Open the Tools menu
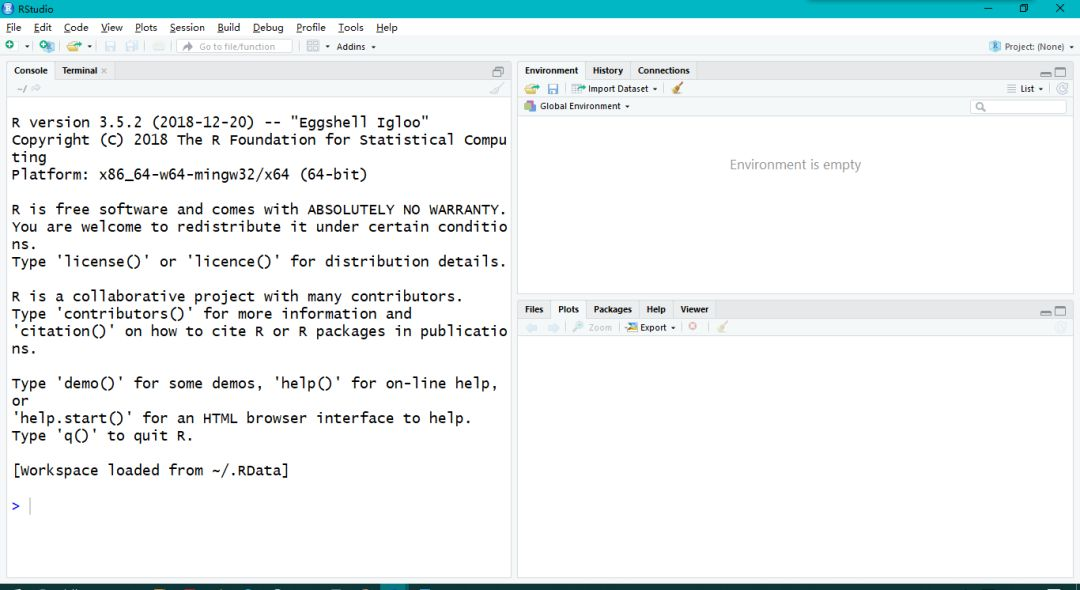The width and height of the screenshot is (1080, 590). [x=351, y=28]
